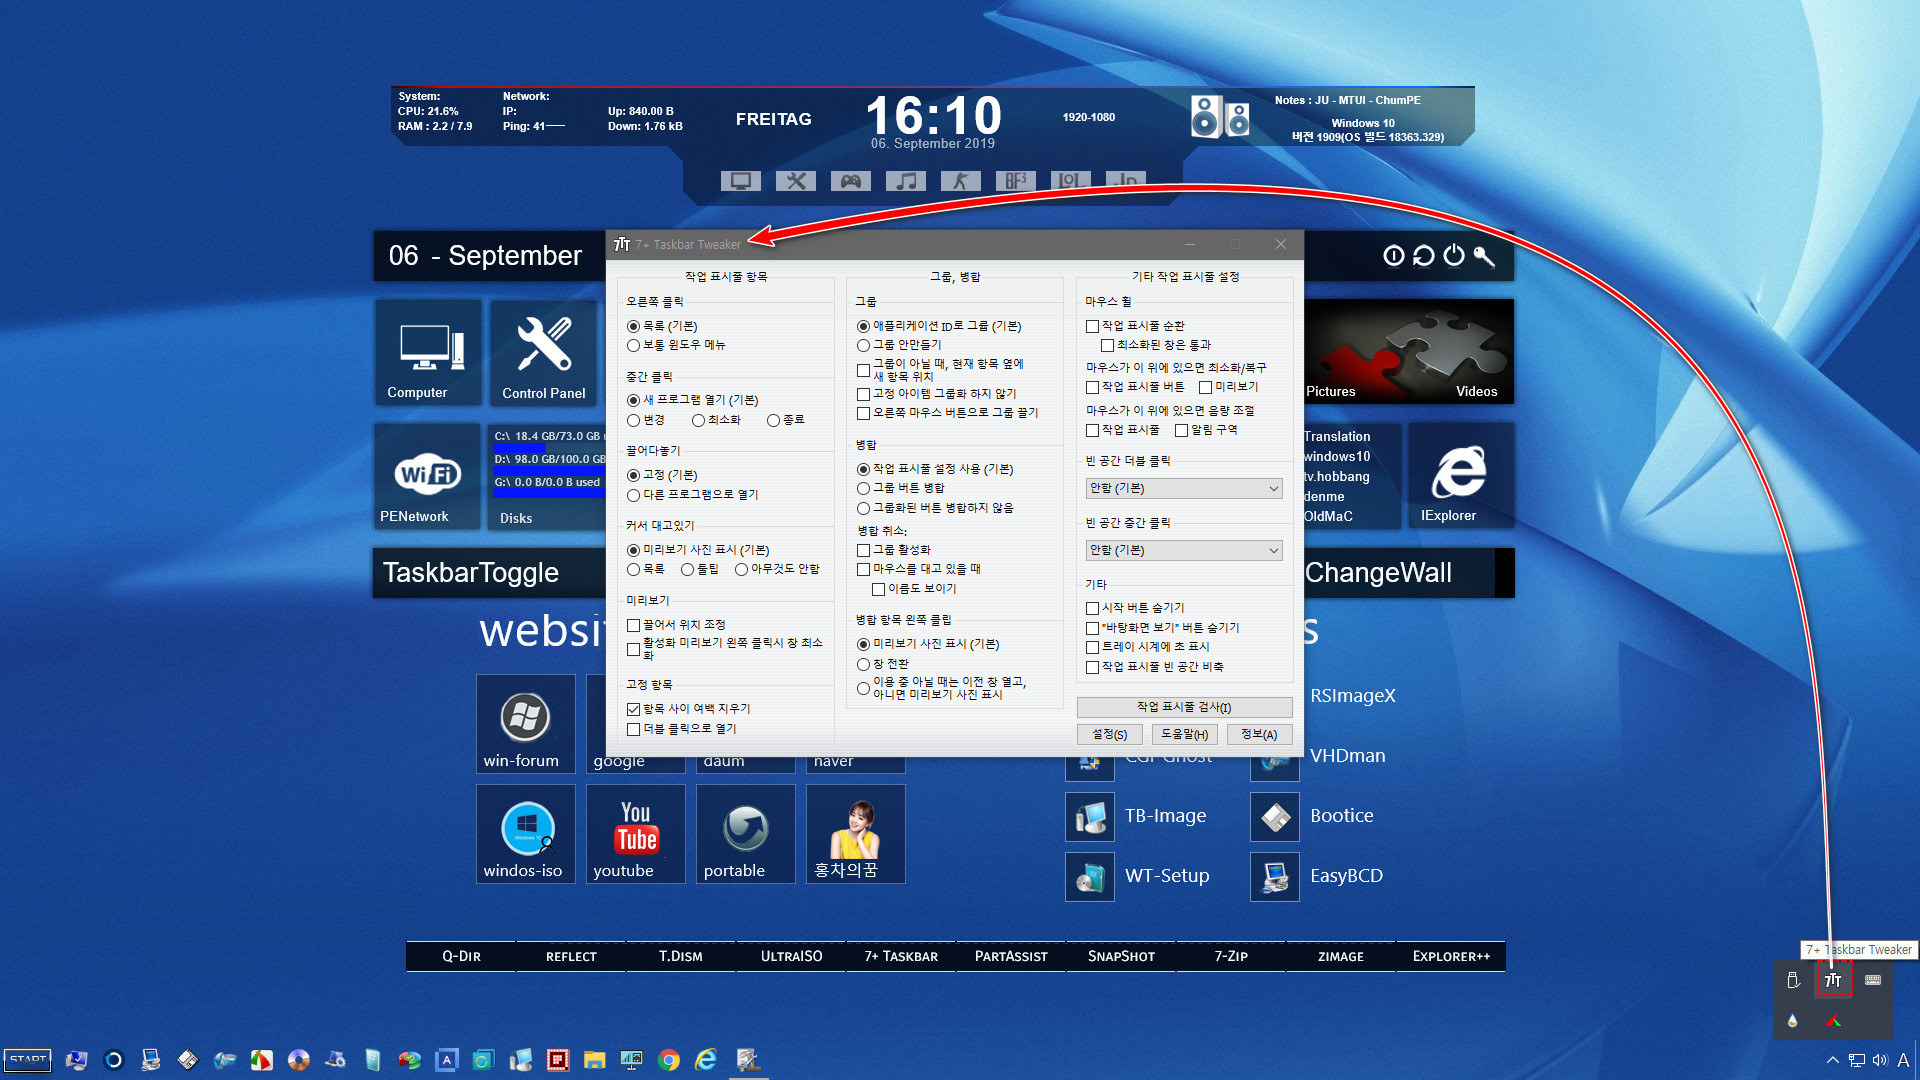Image resolution: width=1920 pixels, height=1080 pixels.
Task: Click the crossed tools icon under the clock
Action: tap(796, 181)
